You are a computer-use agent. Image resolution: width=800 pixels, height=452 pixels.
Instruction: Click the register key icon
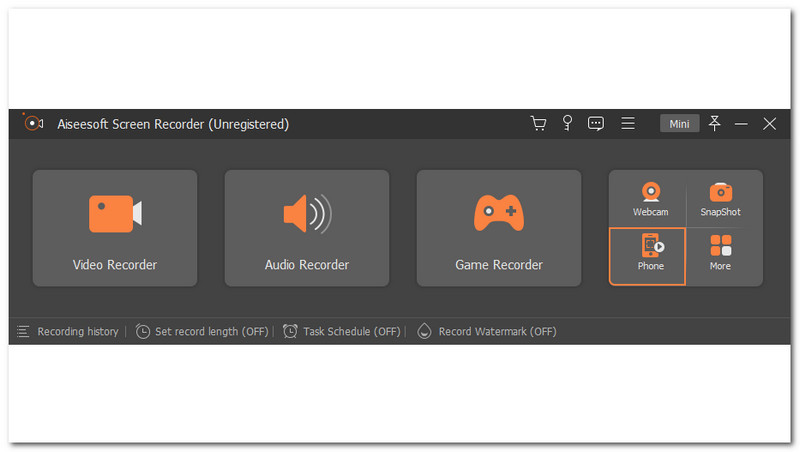pos(567,123)
